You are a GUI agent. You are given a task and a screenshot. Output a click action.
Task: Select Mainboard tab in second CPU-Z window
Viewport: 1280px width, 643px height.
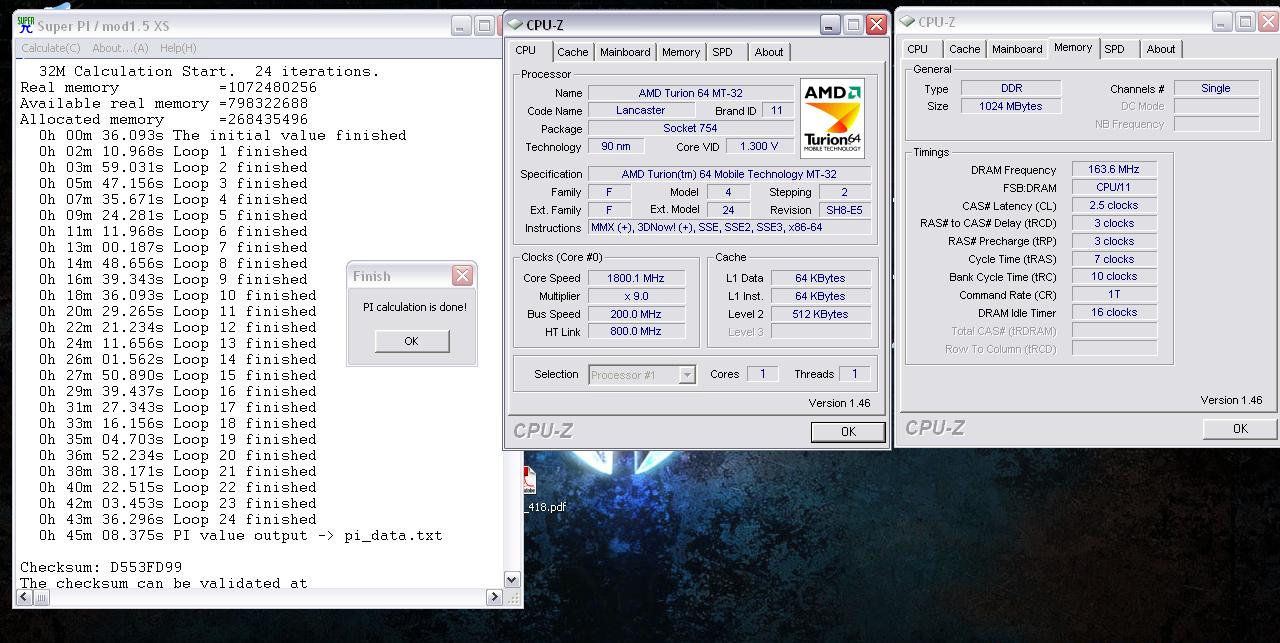[1017, 49]
